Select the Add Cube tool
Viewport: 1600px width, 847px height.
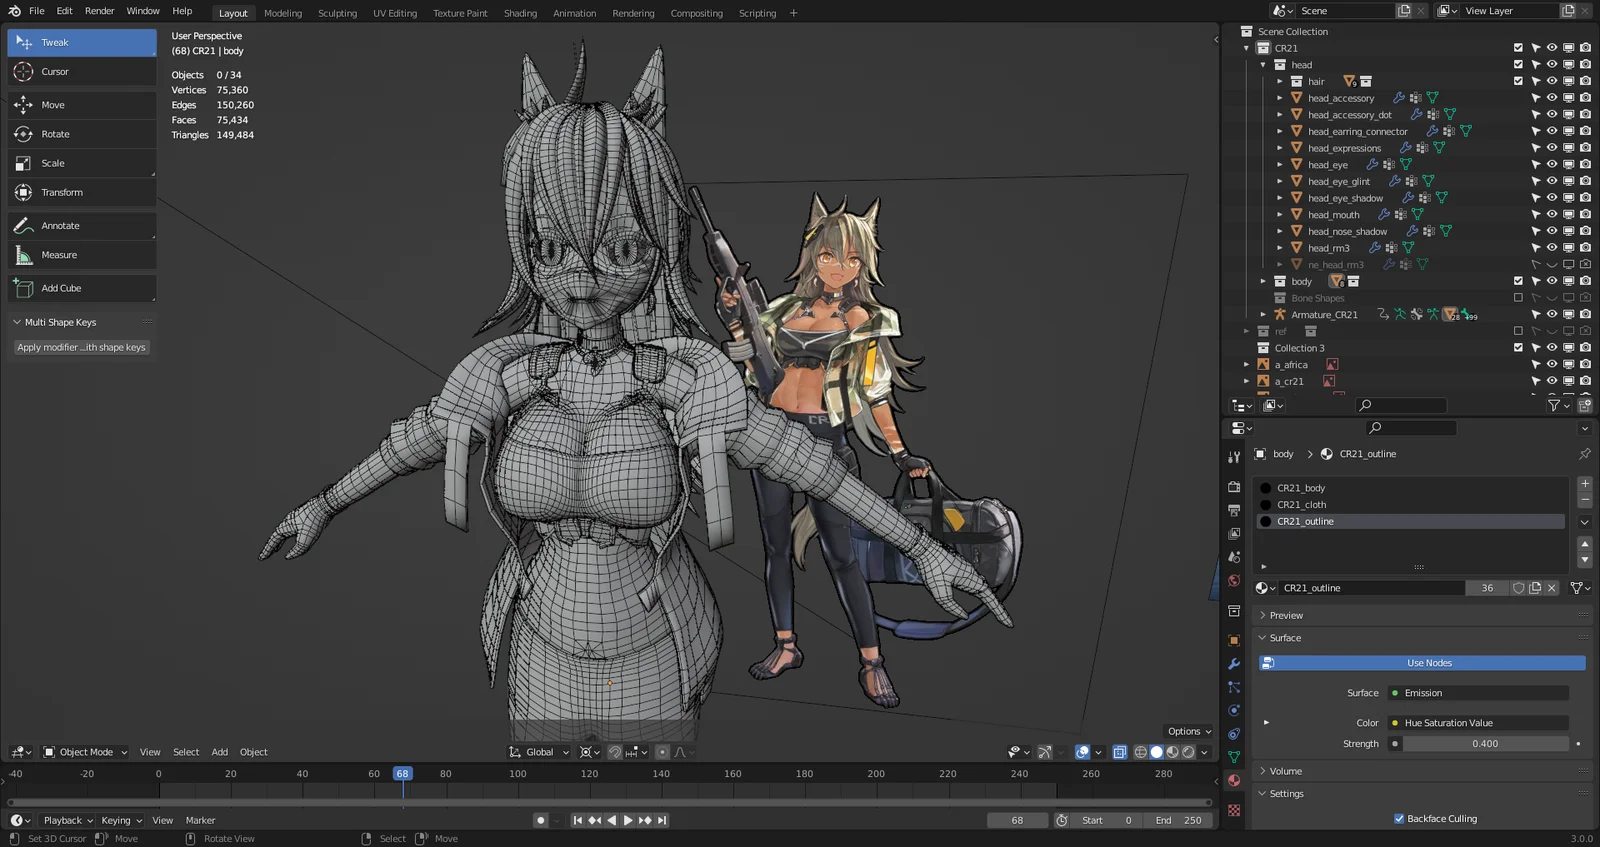click(82, 288)
